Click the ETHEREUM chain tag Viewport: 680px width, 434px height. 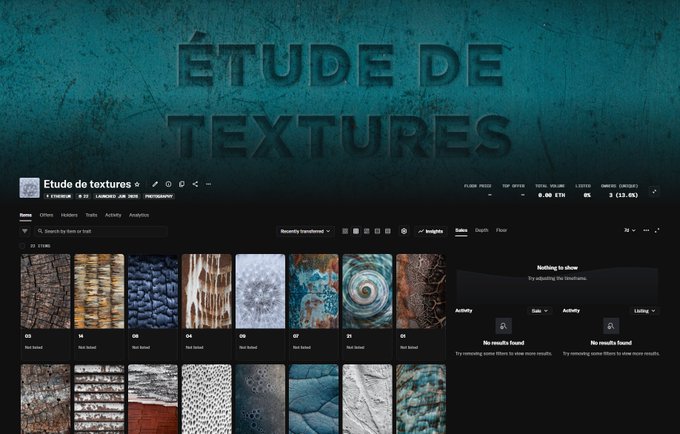[59, 196]
